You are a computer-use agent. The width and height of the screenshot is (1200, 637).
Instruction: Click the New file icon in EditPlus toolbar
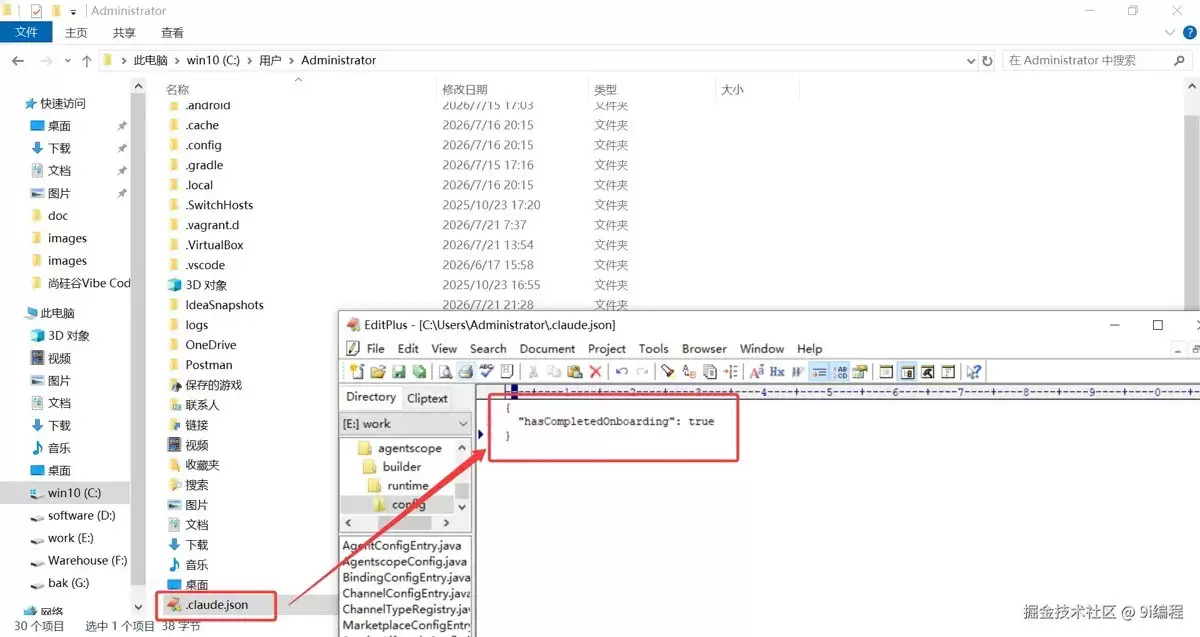point(357,372)
